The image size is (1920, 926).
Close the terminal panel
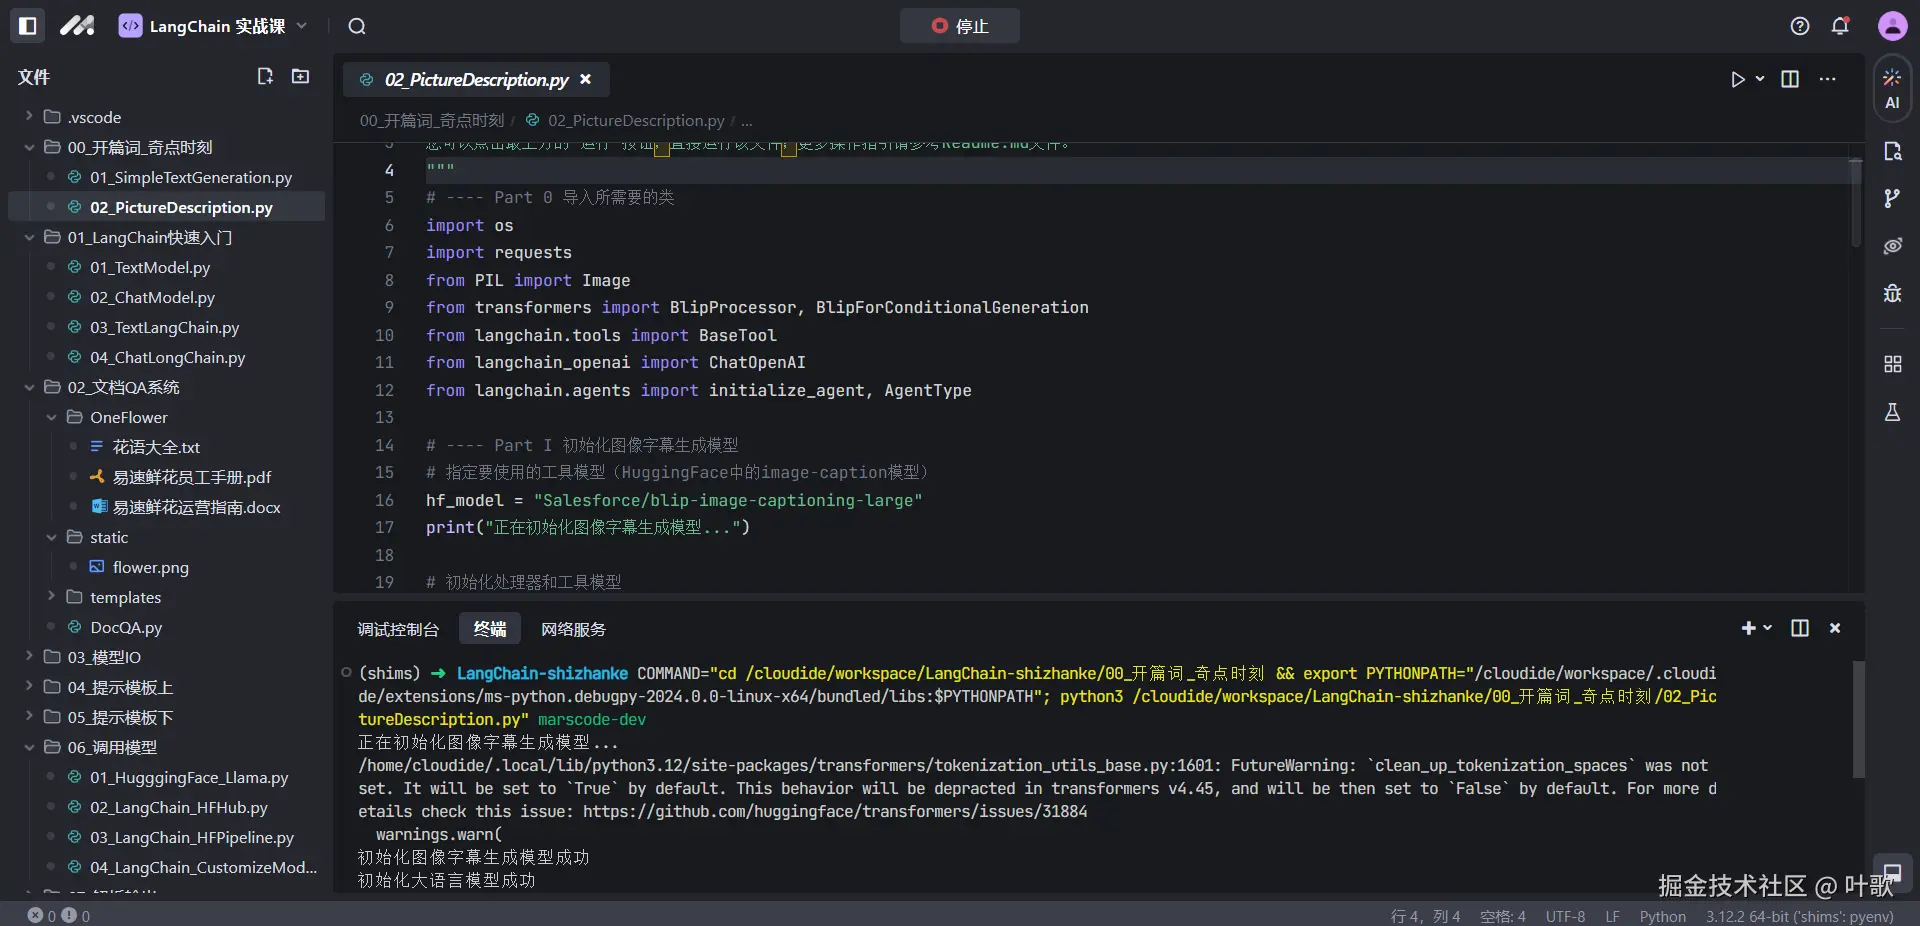tap(1835, 628)
